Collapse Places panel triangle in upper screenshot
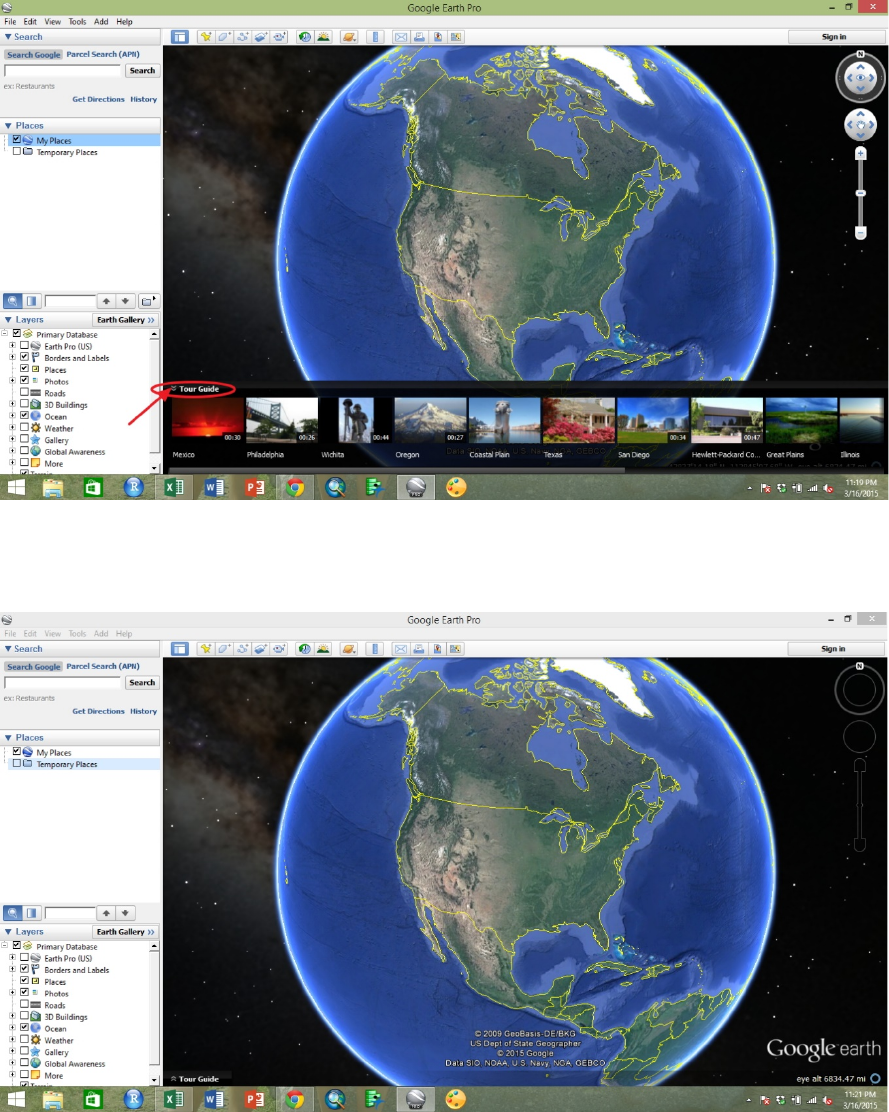889x1112 pixels. (x=8, y=126)
